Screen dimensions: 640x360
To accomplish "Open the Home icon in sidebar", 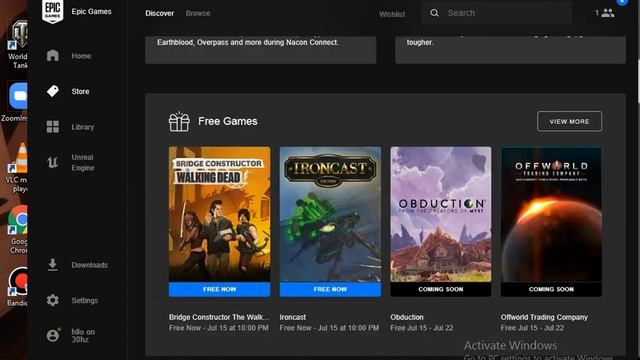I will tap(53, 56).
